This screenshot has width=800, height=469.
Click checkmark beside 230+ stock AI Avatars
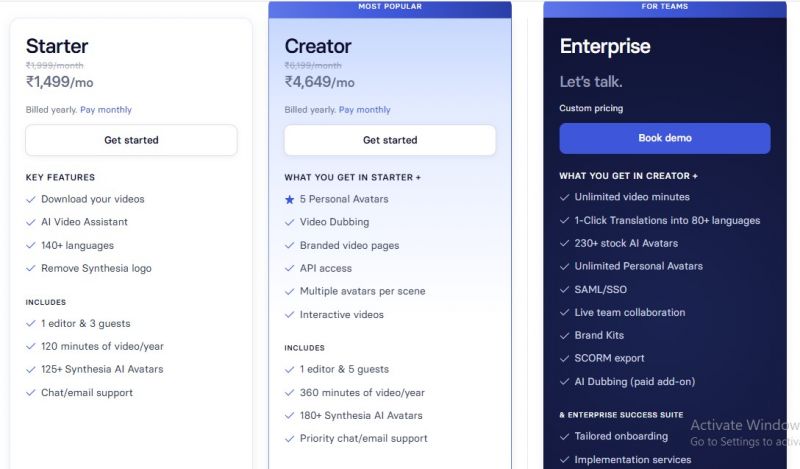564,243
